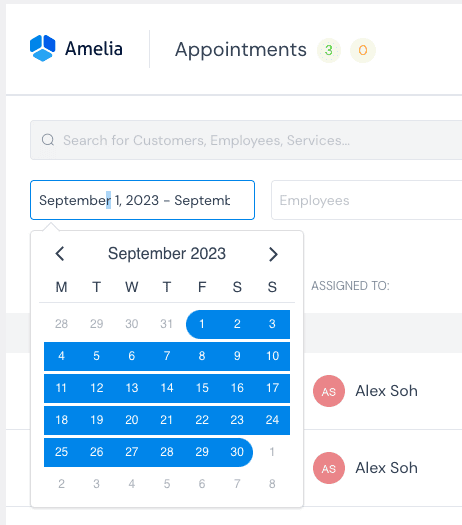Click the Amelia logo icon

point(43,48)
